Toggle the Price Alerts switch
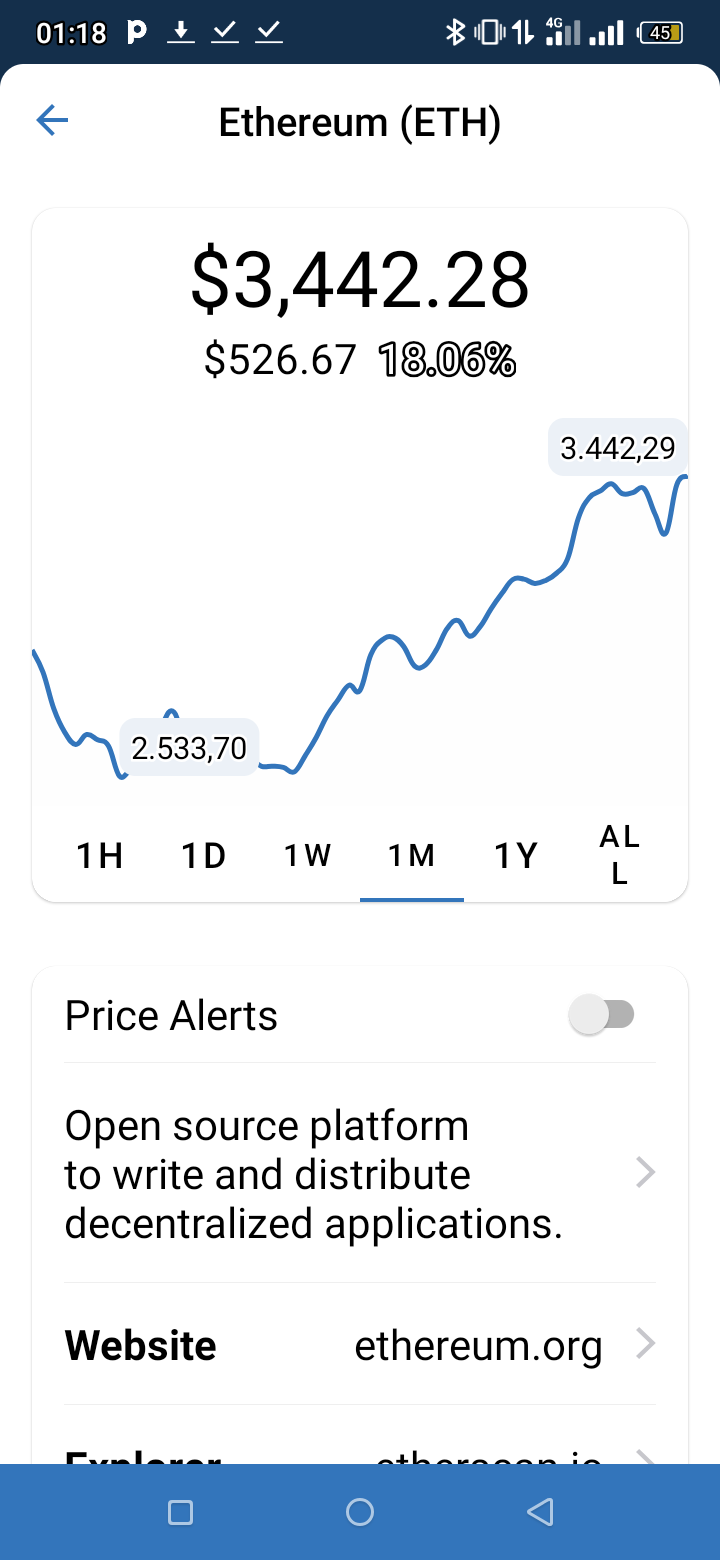This screenshot has width=720, height=1560. click(601, 1015)
